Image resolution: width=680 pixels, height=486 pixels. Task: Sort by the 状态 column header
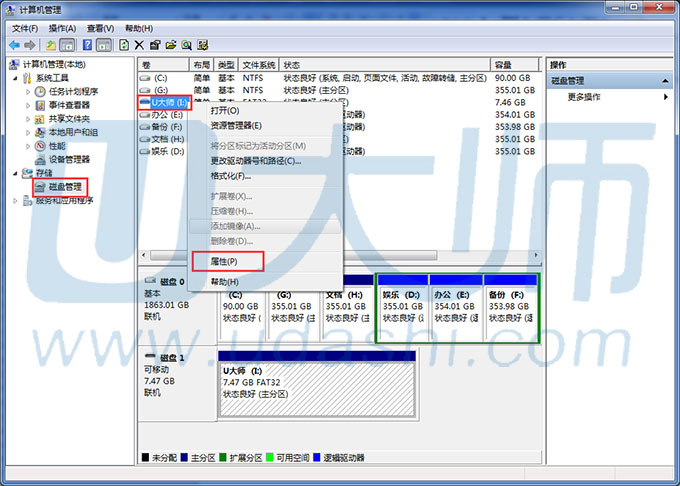[385, 65]
